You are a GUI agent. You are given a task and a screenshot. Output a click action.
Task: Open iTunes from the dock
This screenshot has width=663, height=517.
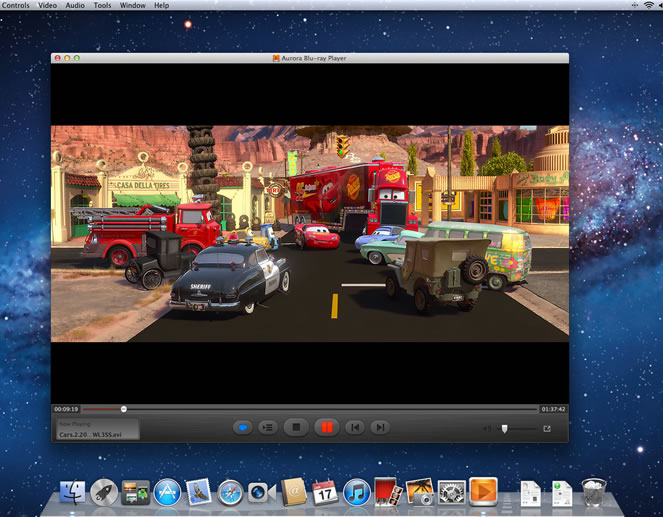pyautogui.click(x=356, y=492)
